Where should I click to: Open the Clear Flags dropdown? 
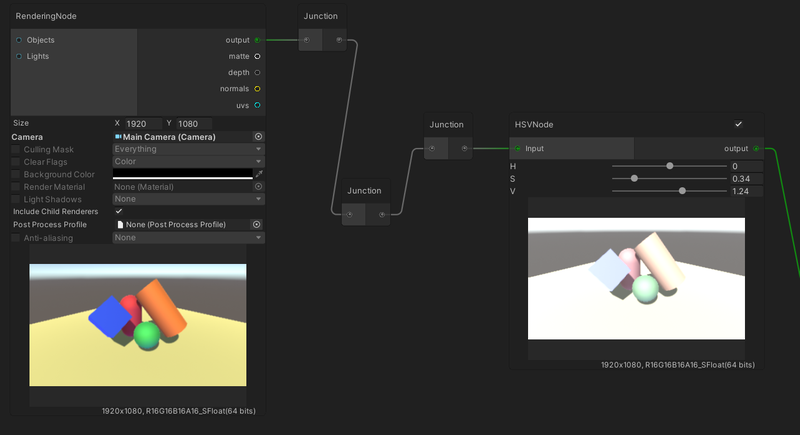pyautogui.click(x=187, y=161)
